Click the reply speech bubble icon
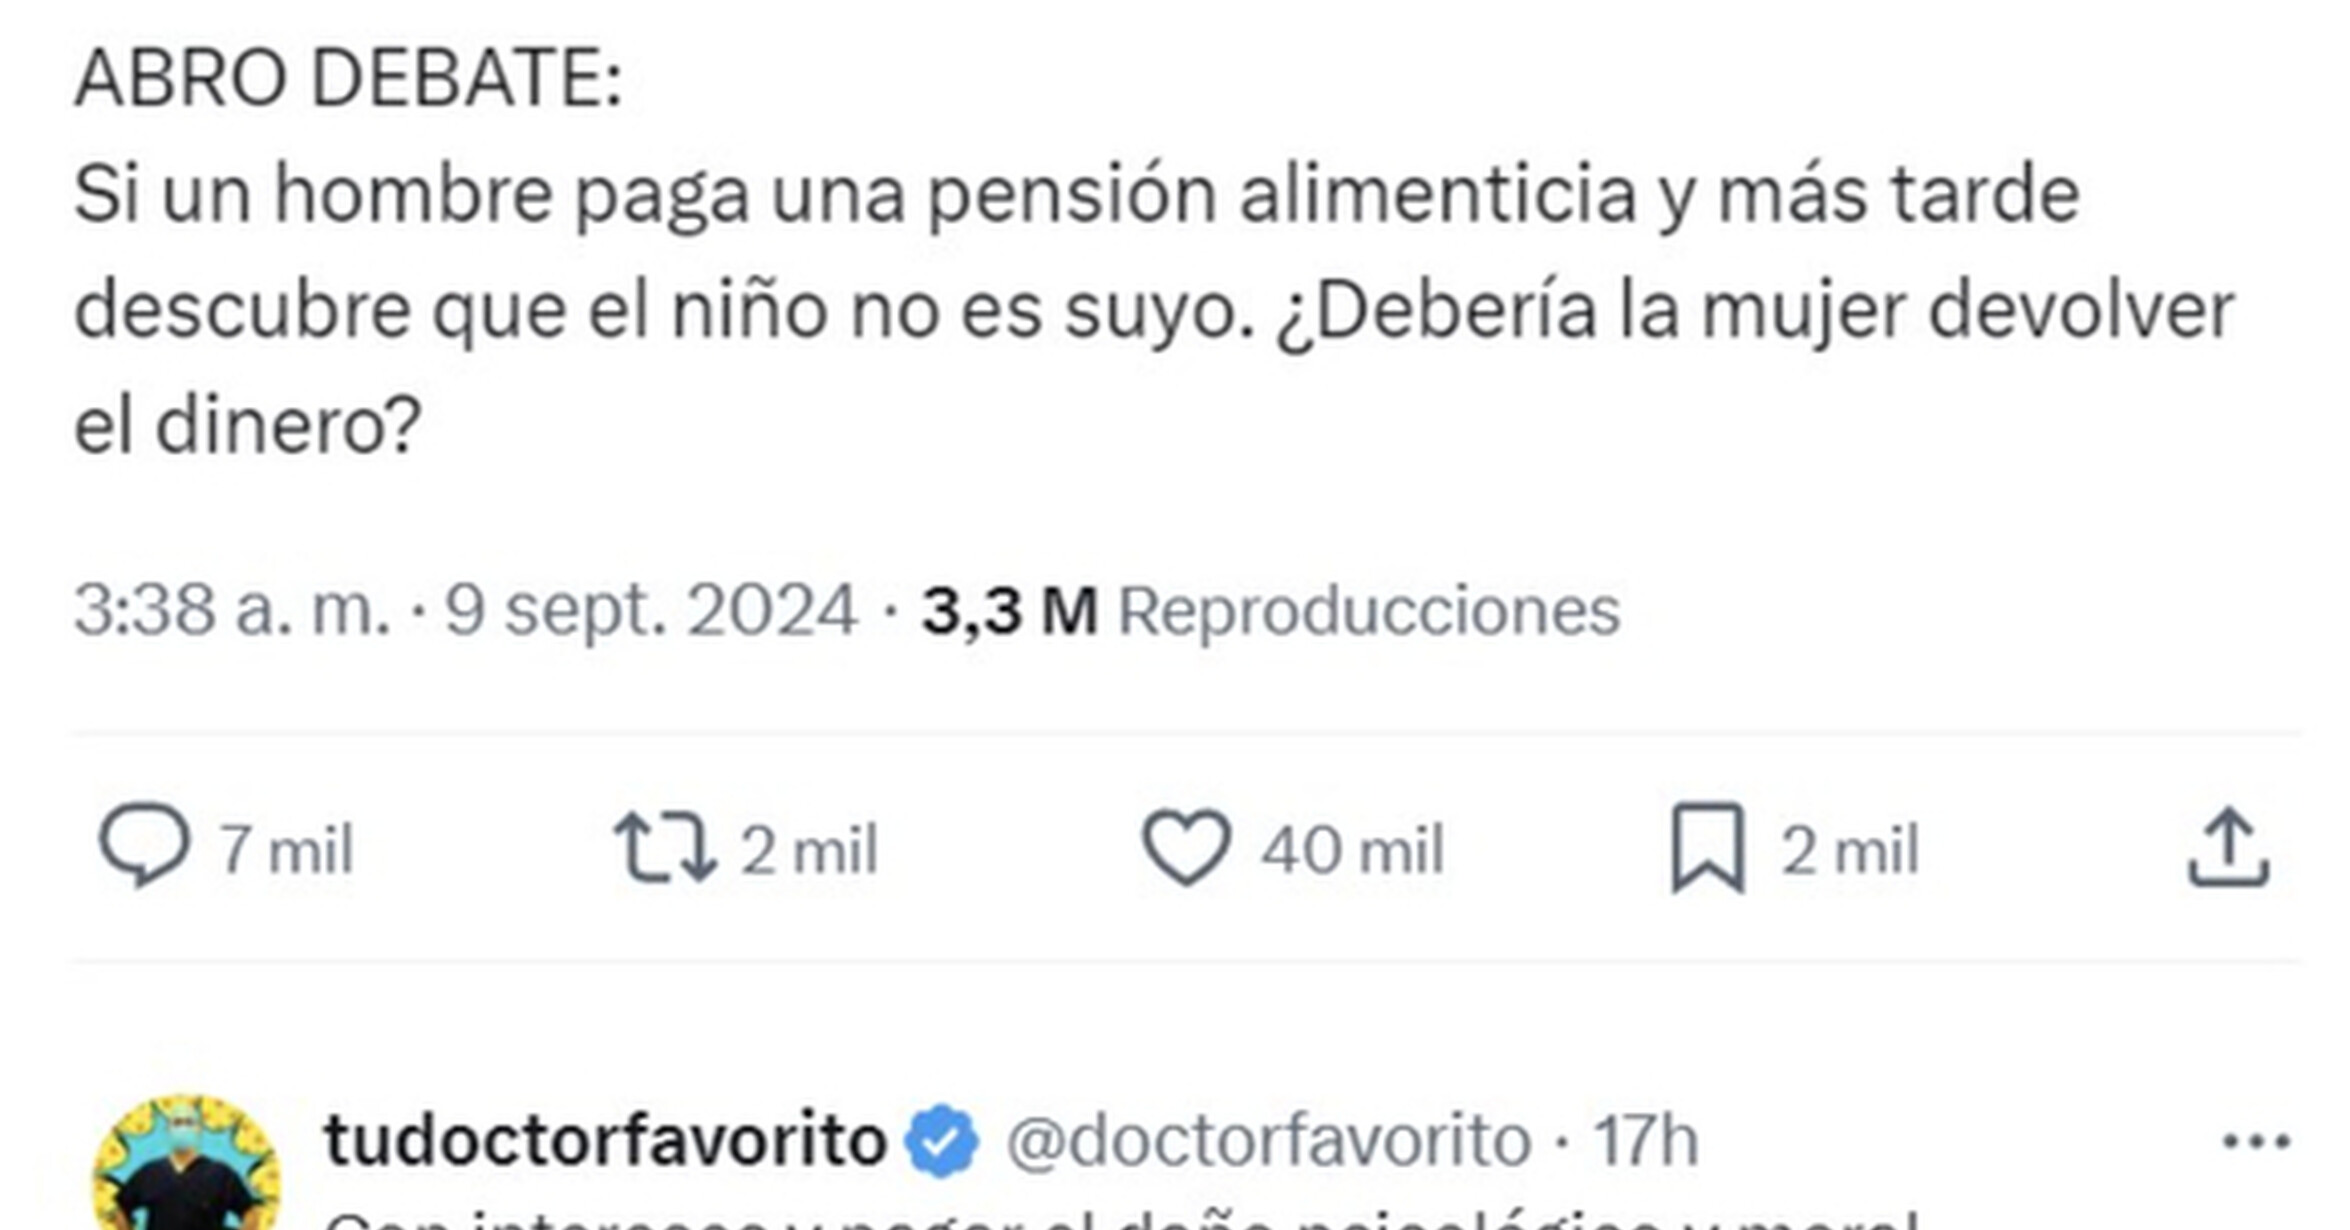 coord(144,846)
